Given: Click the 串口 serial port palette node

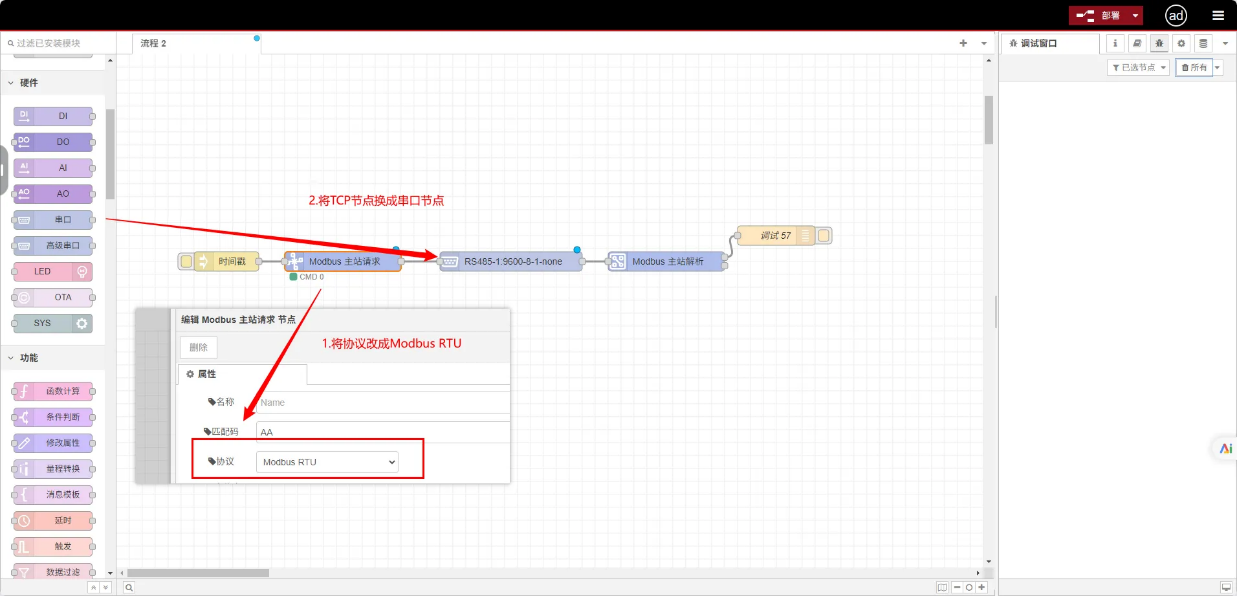Looking at the screenshot, I should 55,219.
